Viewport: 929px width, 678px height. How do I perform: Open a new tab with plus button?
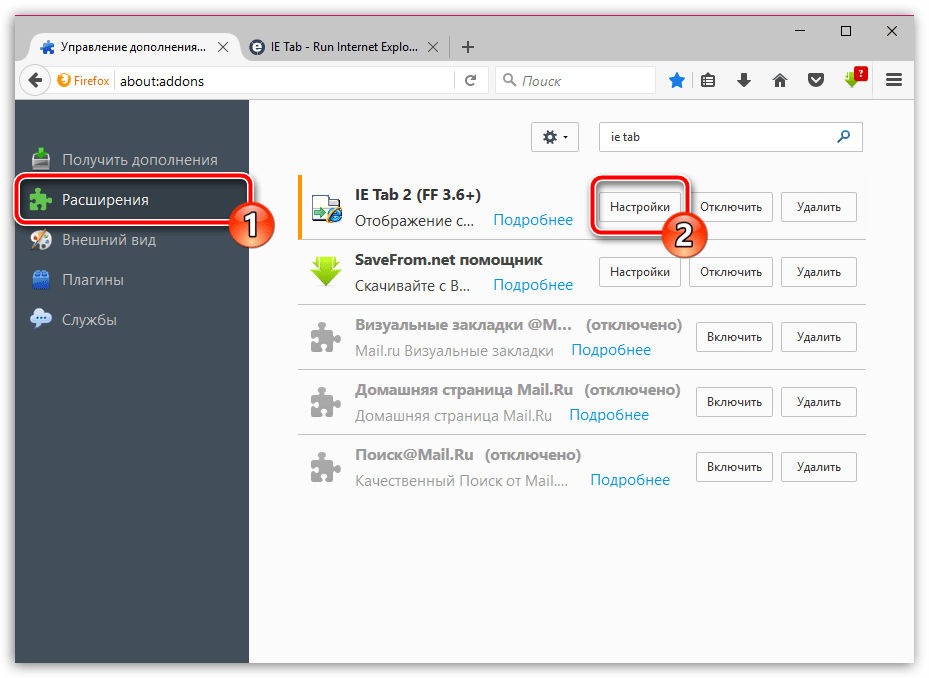tap(467, 47)
